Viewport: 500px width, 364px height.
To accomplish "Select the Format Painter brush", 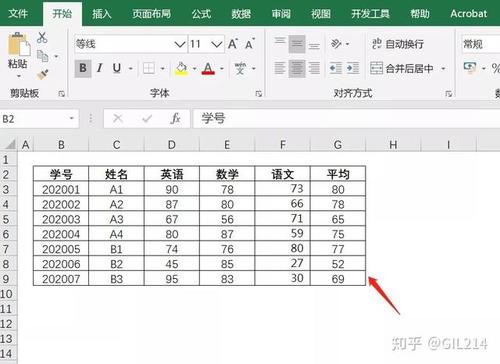I will (x=43, y=74).
